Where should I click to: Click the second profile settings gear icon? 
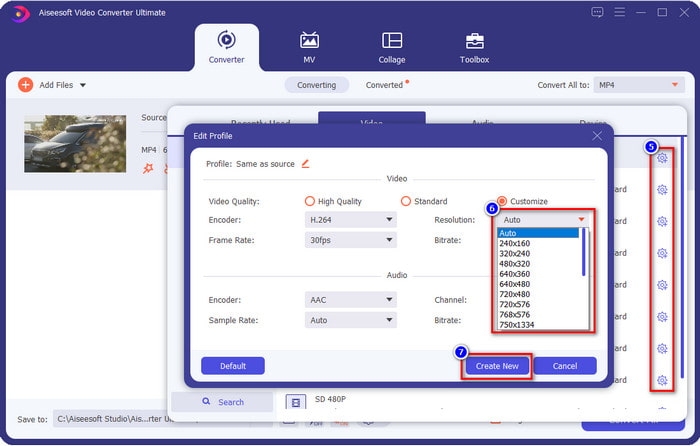pyautogui.click(x=662, y=190)
